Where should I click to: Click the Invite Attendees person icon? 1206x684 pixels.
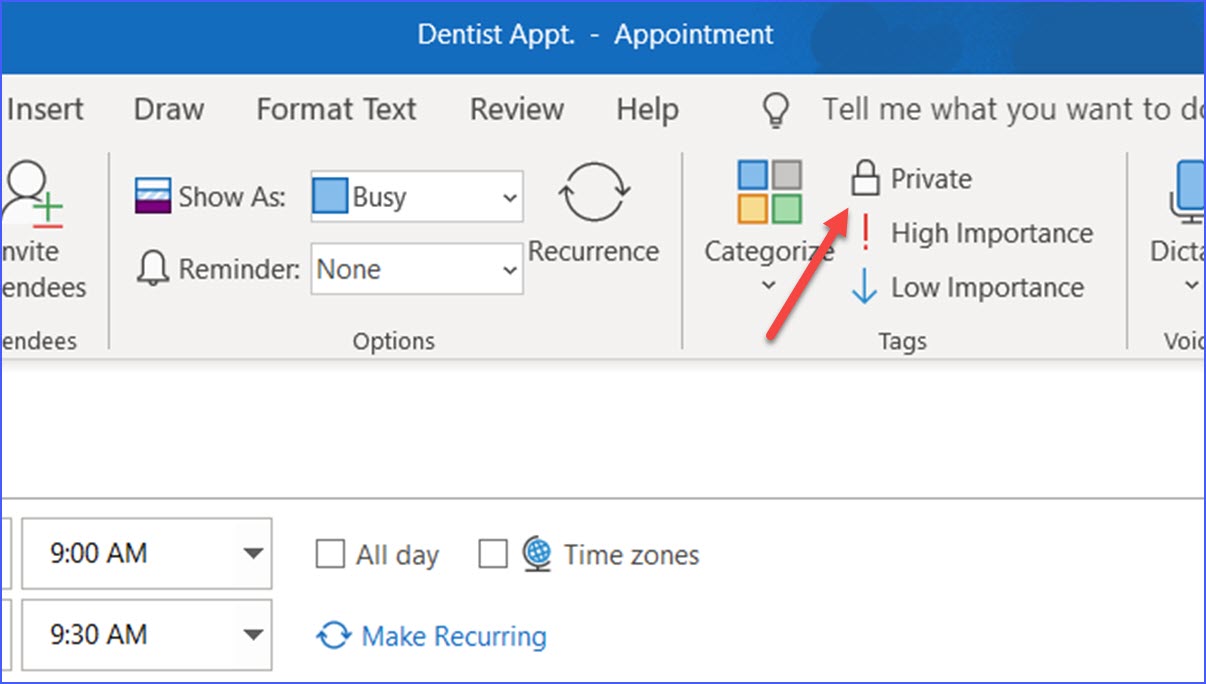pyautogui.click(x=32, y=194)
